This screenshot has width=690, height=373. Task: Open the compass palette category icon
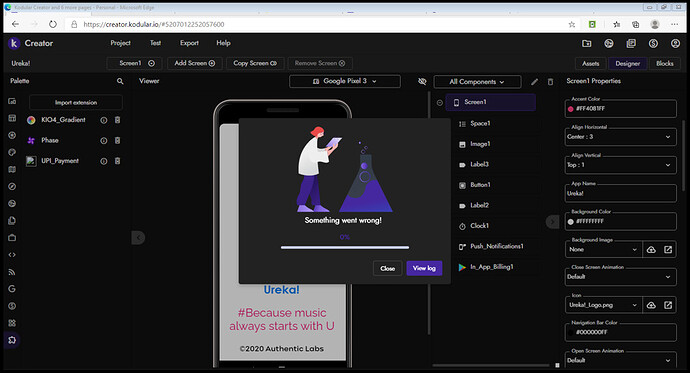[12, 186]
